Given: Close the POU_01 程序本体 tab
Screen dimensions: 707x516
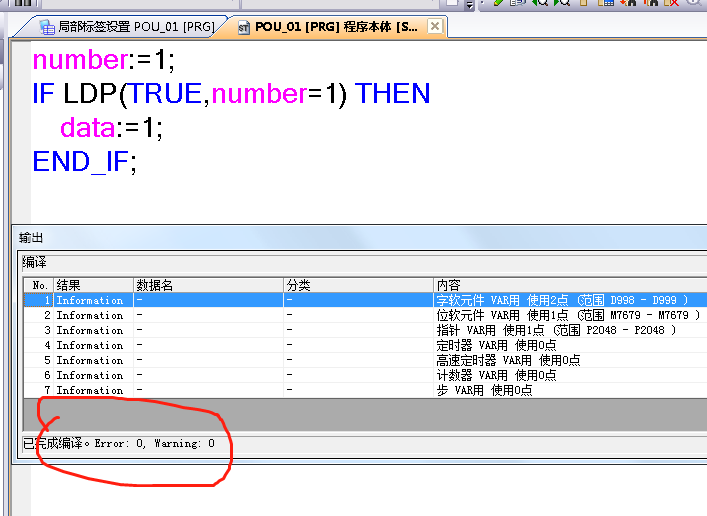Looking at the screenshot, I should tap(435, 27).
